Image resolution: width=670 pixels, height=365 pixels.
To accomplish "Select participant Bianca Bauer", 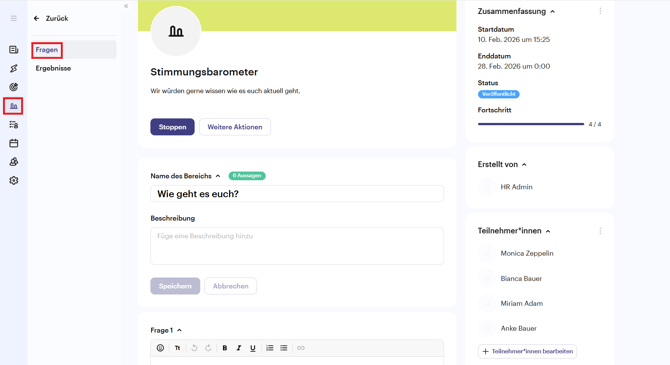I will (x=521, y=279).
